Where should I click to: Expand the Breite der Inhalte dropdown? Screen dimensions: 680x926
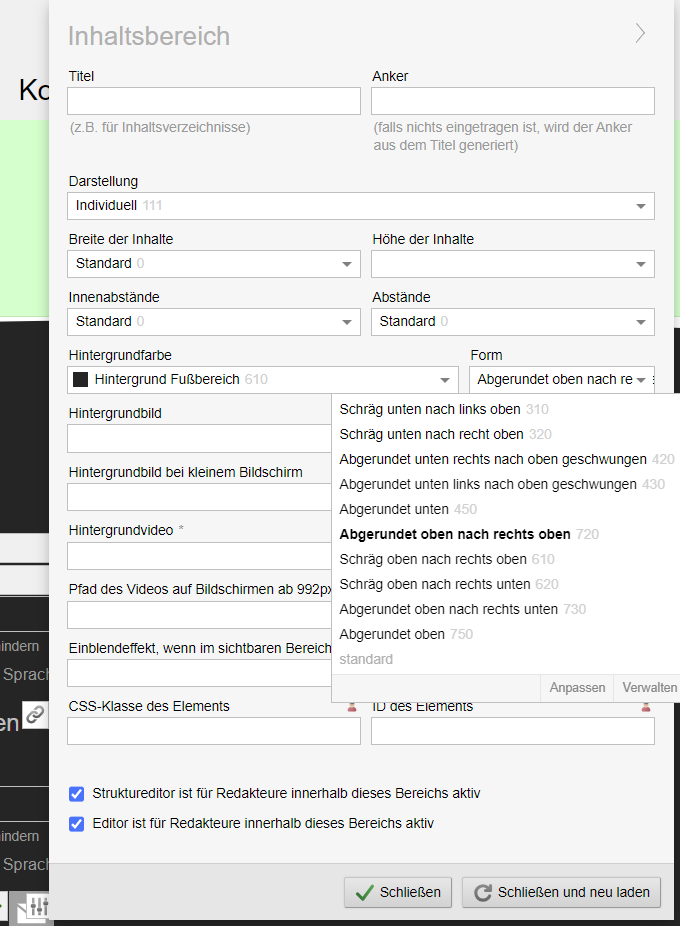coord(214,264)
